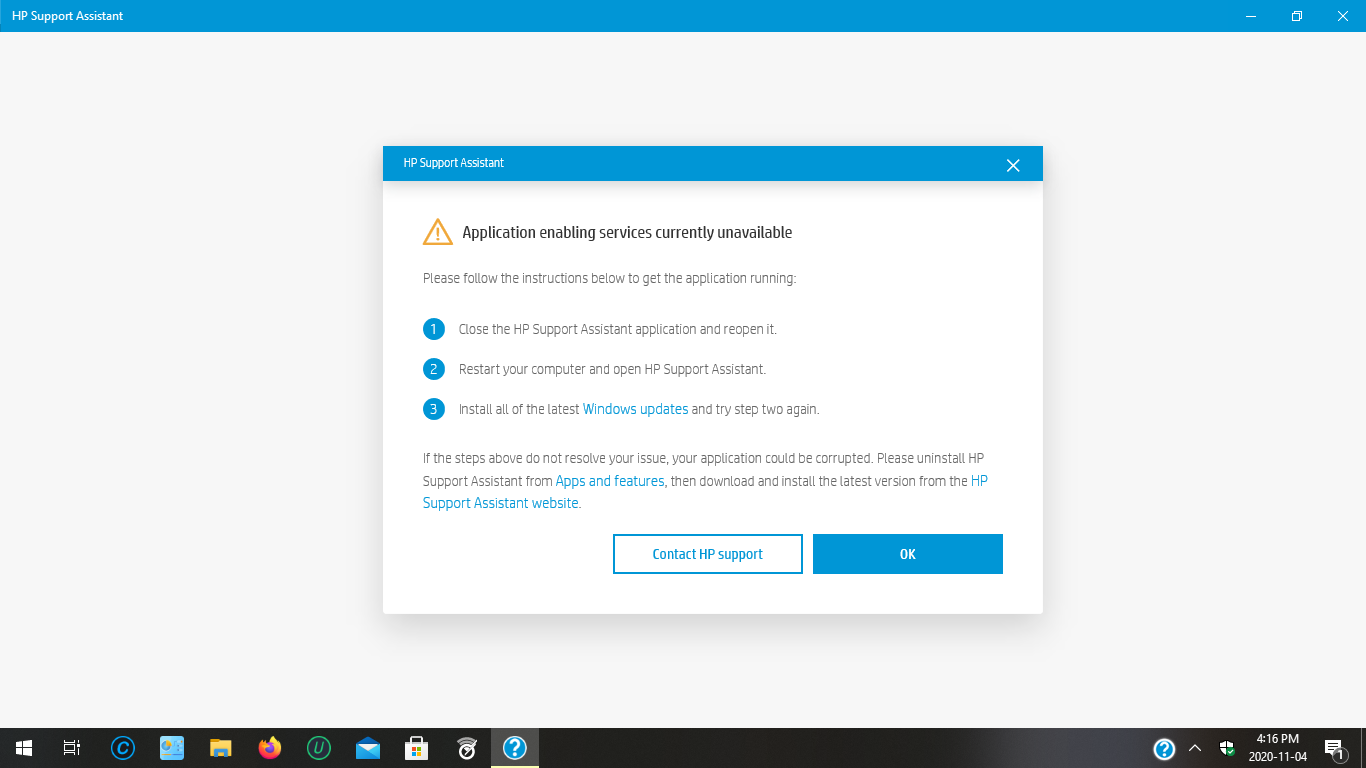Show hidden system tray icons
Image resolution: width=1366 pixels, height=768 pixels.
tap(1195, 748)
